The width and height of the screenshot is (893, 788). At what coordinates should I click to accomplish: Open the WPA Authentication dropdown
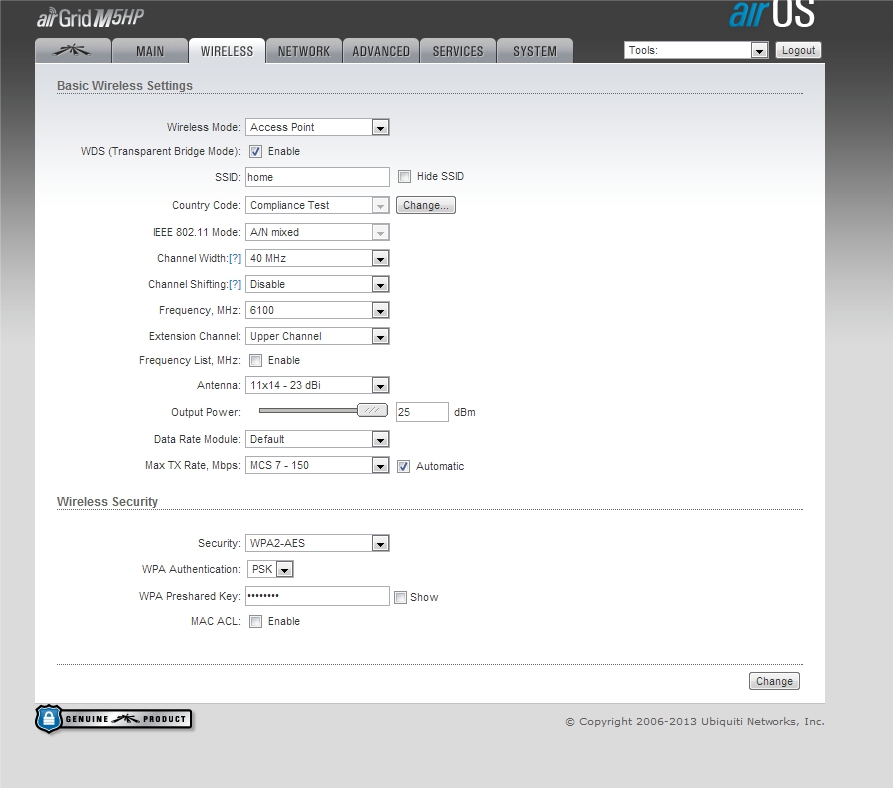pyautogui.click(x=270, y=569)
